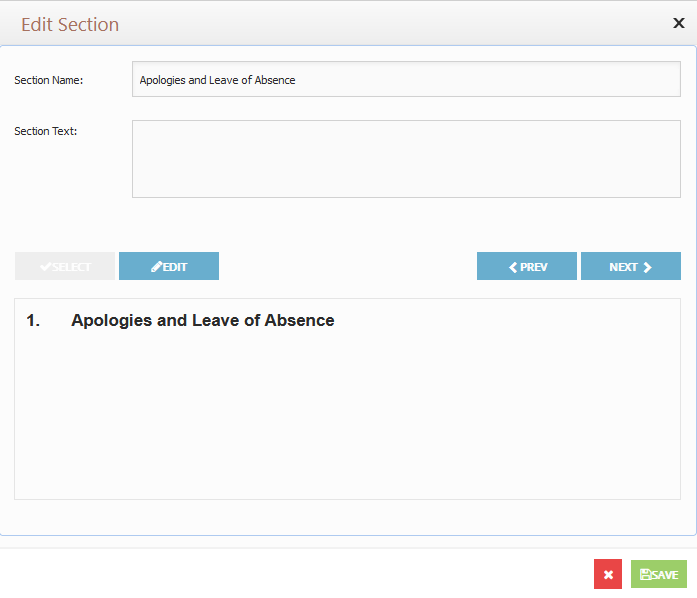Click the preview heading Apologies and Leave
This screenshot has width=697, height=598.
[x=203, y=320]
